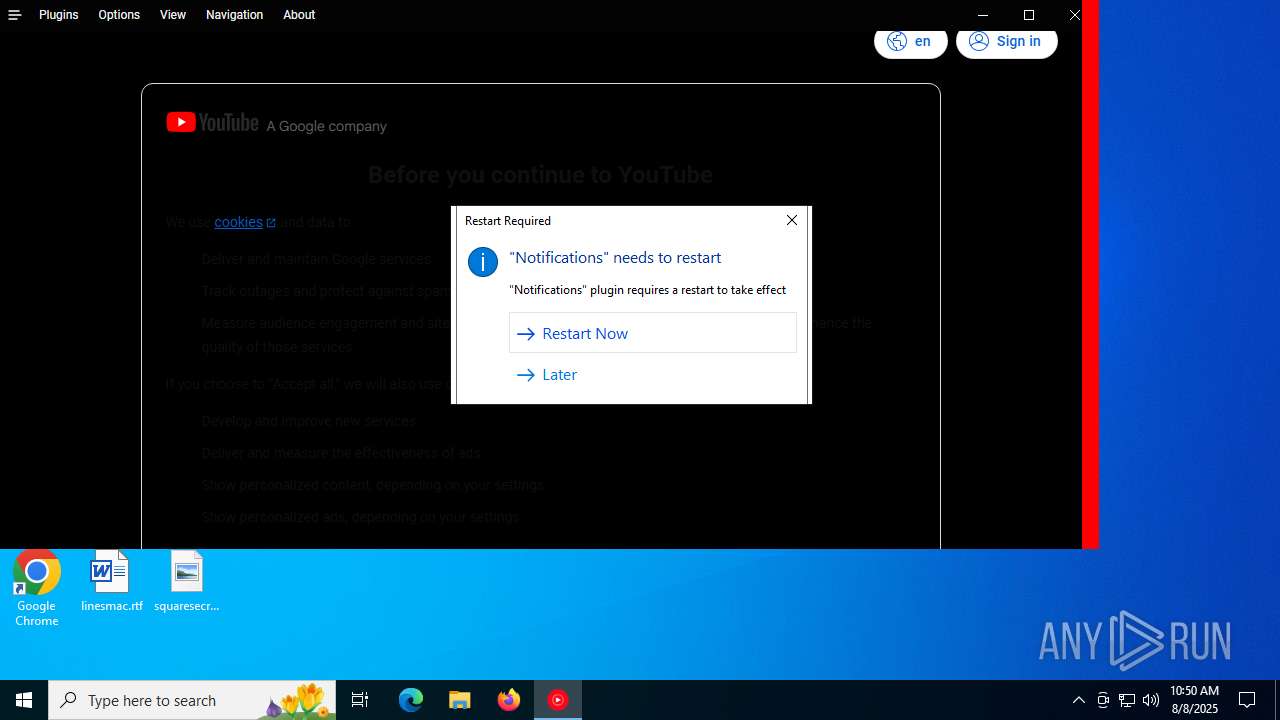Select the squaresecr image file
Viewport: 1280px width, 720px height.
(187, 581)
